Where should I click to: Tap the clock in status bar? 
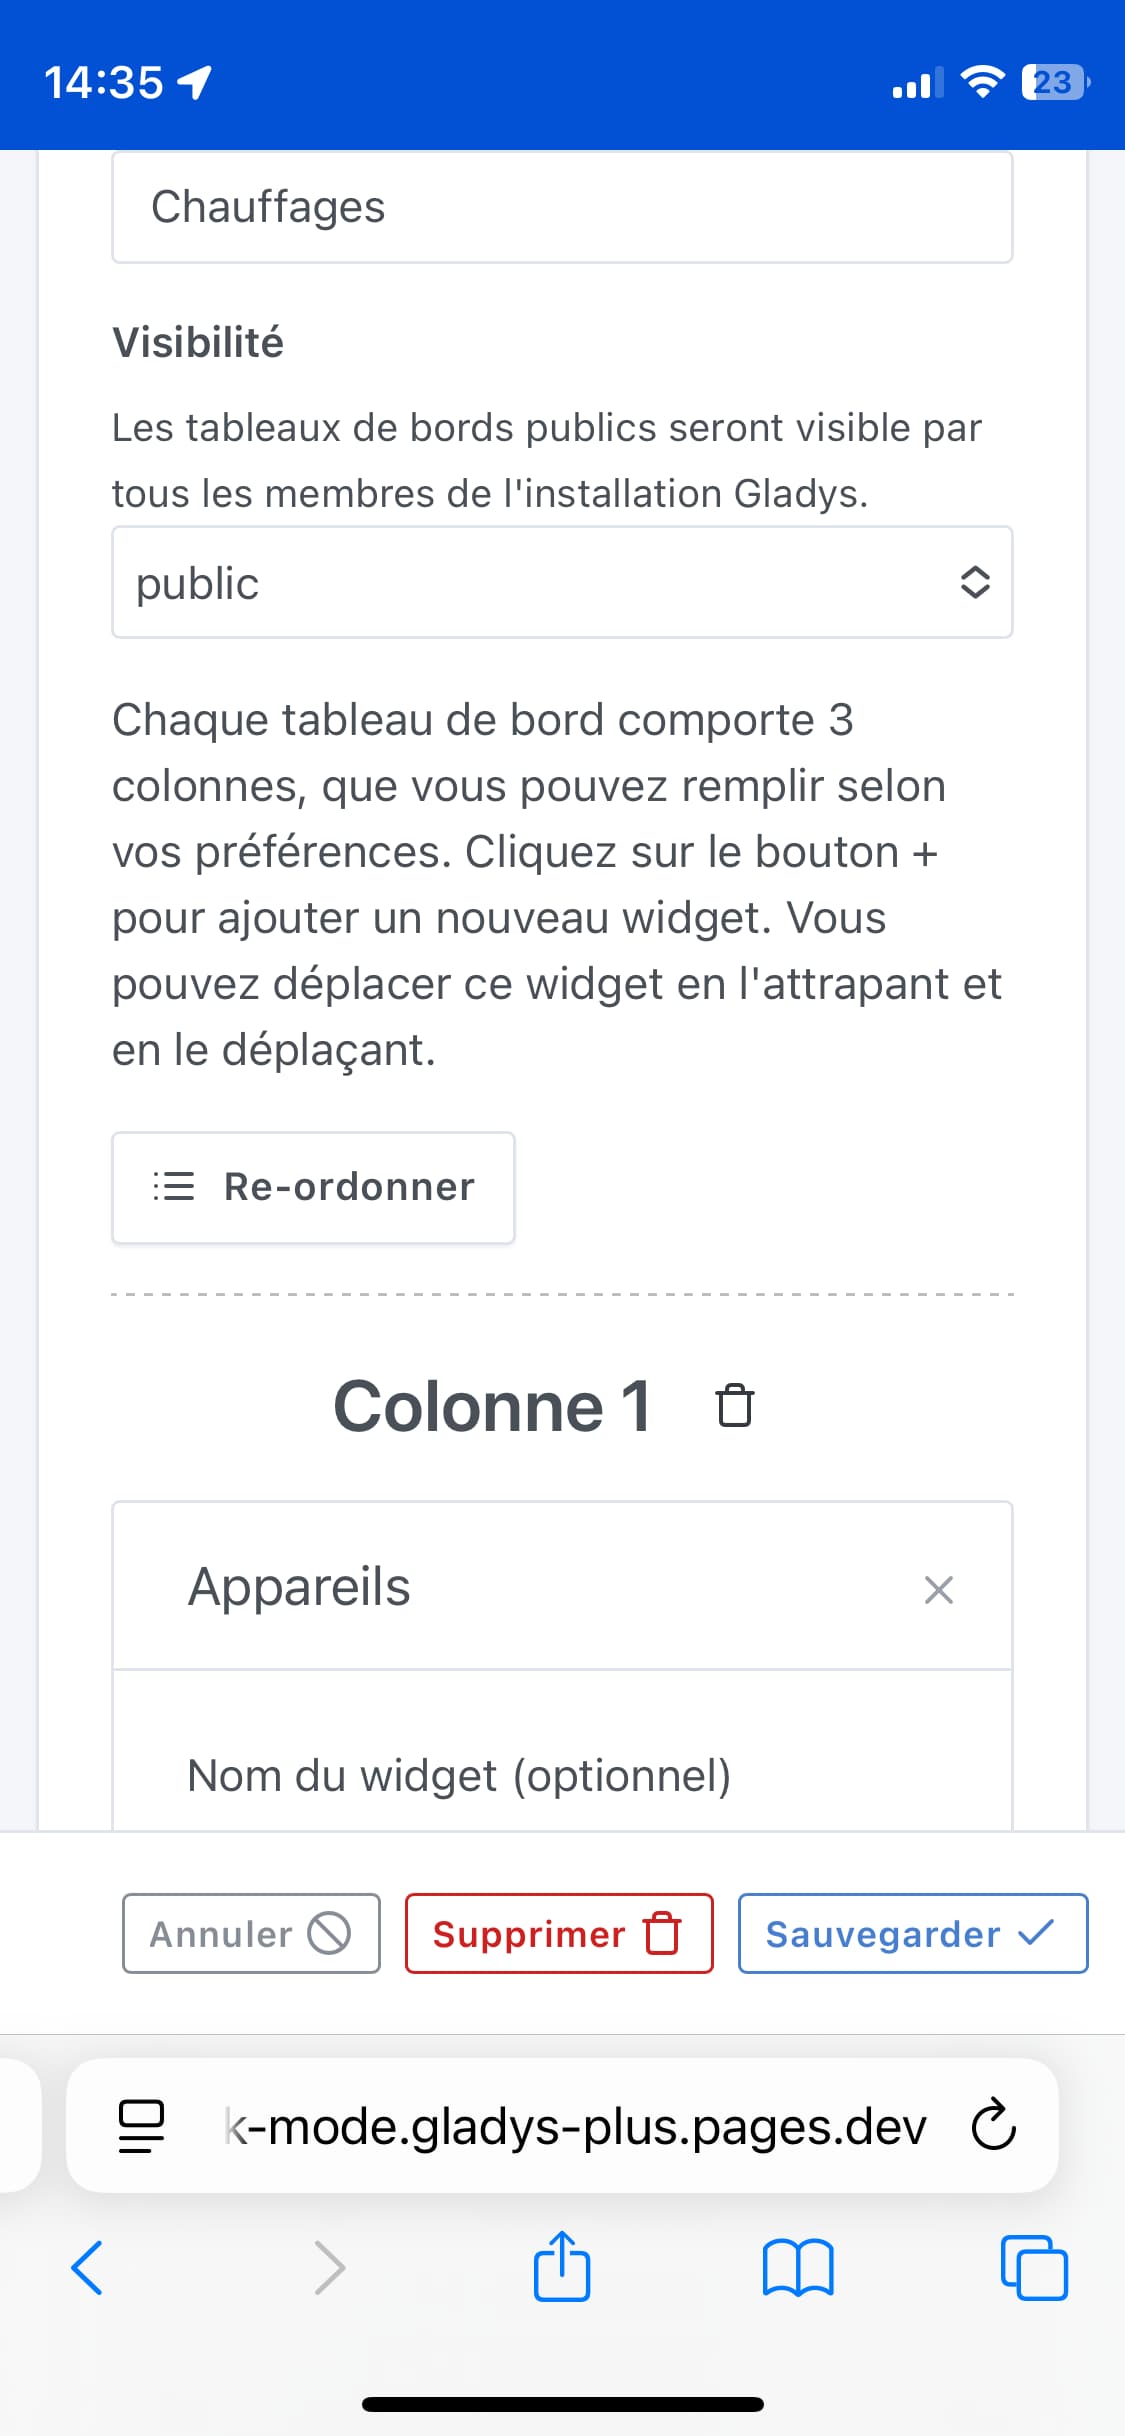pyautogui.click(x=103, y=82)
